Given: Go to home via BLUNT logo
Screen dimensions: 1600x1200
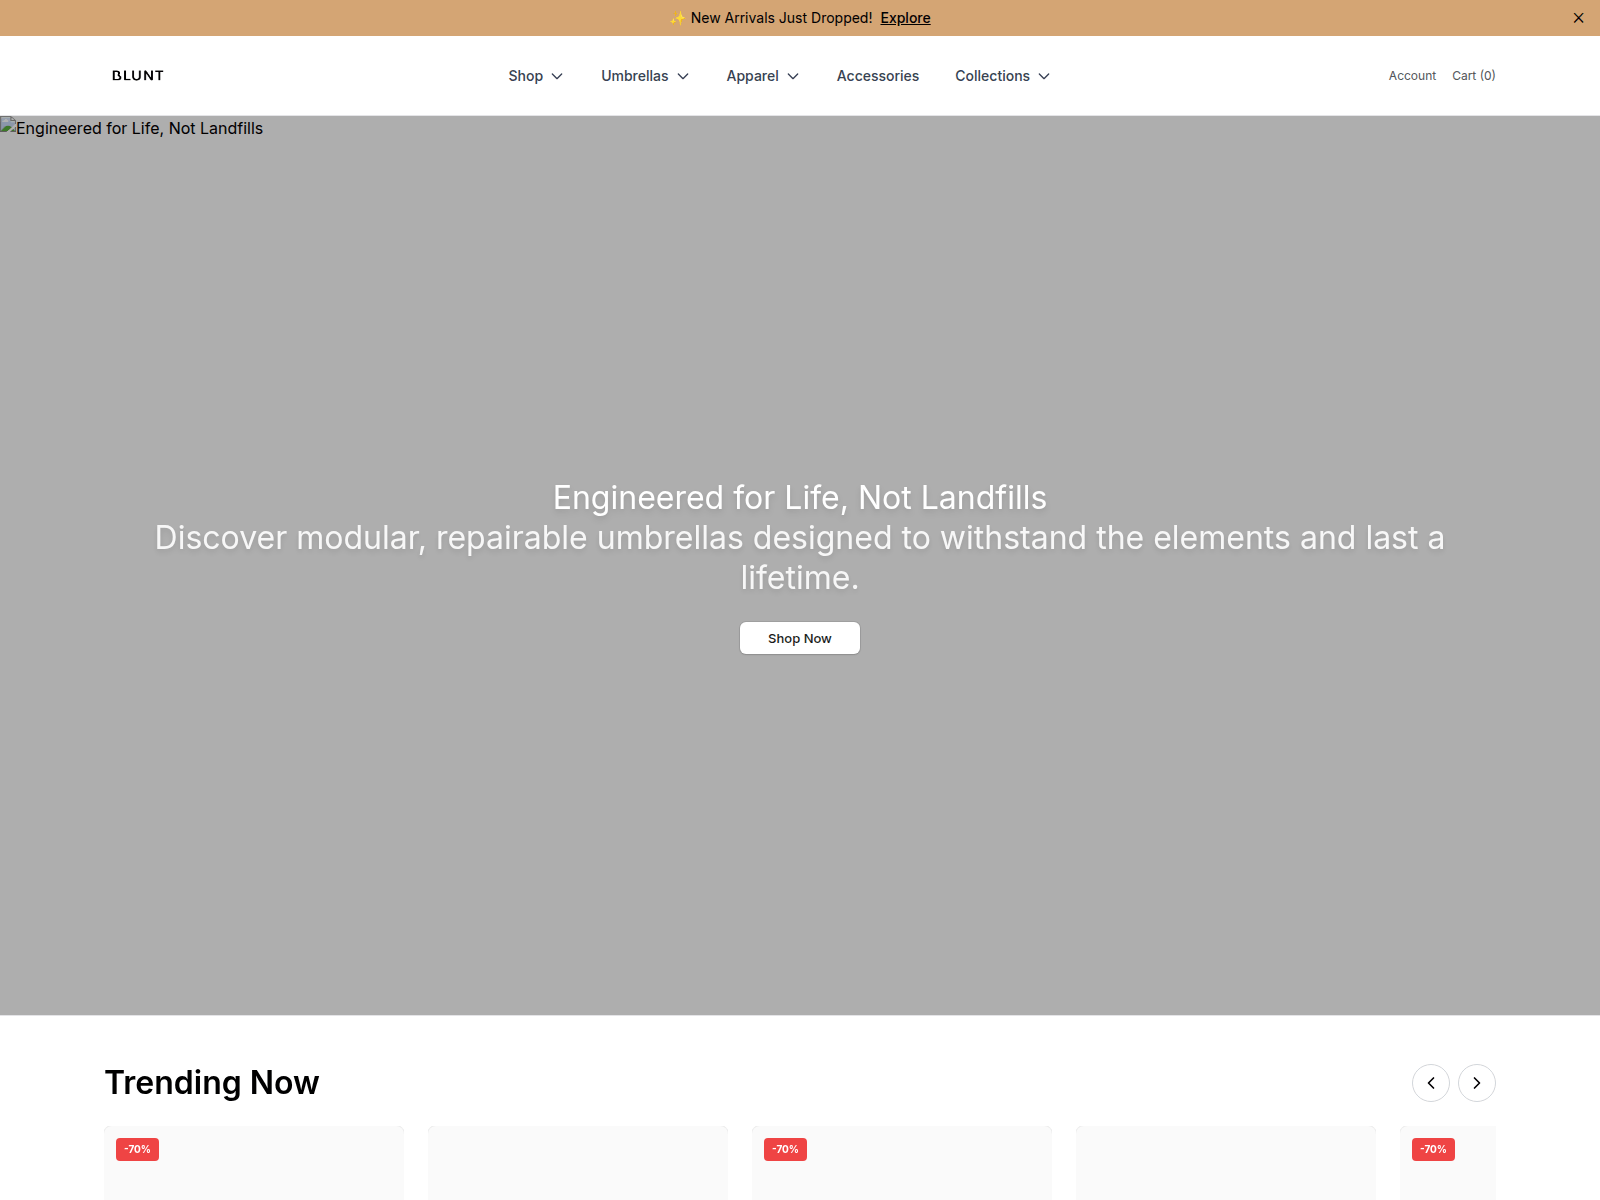Looking at the screenshot, I should (x=138, y=76).
